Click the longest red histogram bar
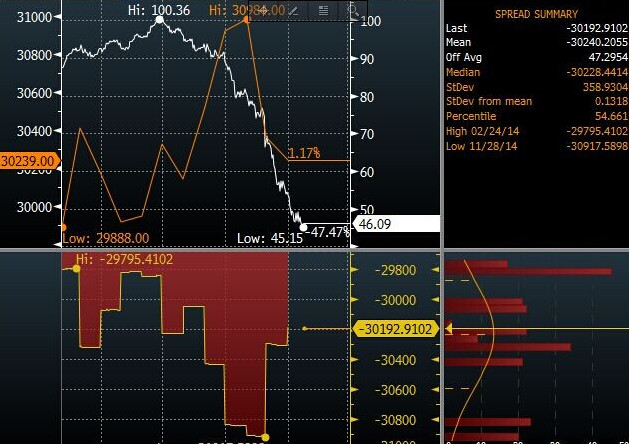 pyautogui.click(x=528, y=271)
